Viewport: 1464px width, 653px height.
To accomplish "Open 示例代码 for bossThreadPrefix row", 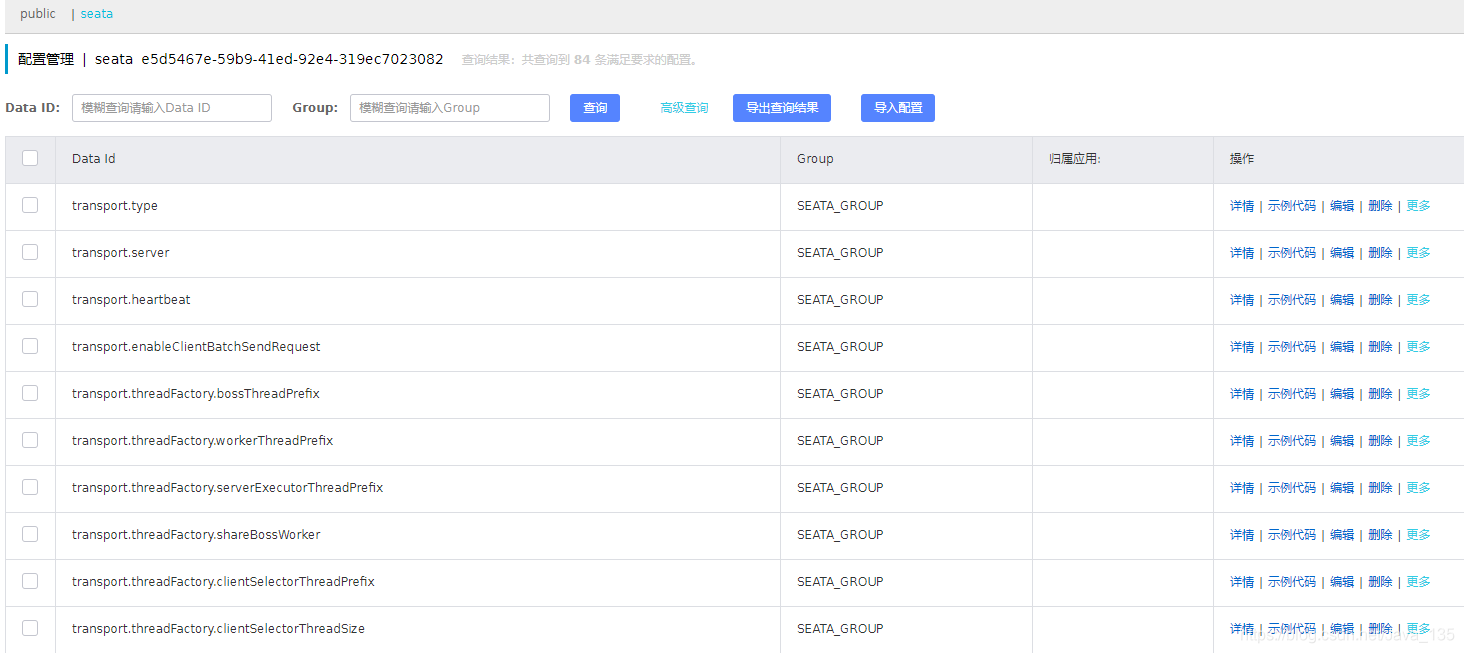I will (1292, 394).
